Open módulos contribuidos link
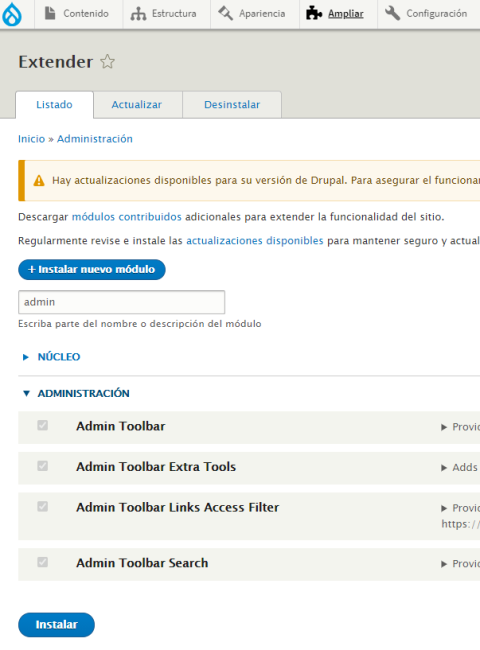The image size is (480, 650). 127,217
